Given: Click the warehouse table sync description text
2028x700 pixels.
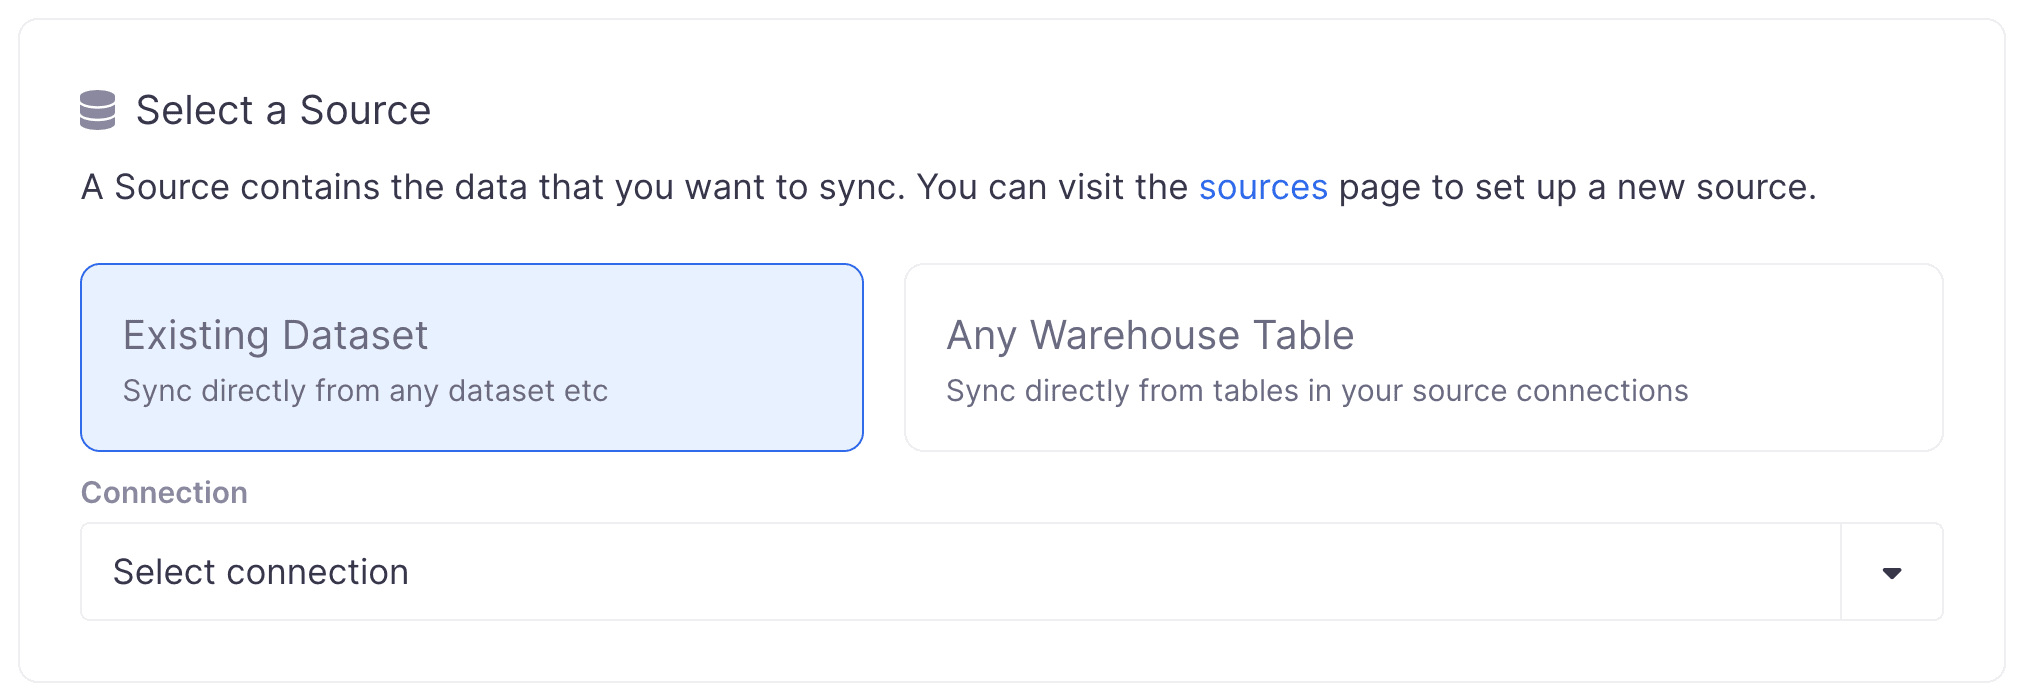Looking at the screenshot, I should (1316, 392).
